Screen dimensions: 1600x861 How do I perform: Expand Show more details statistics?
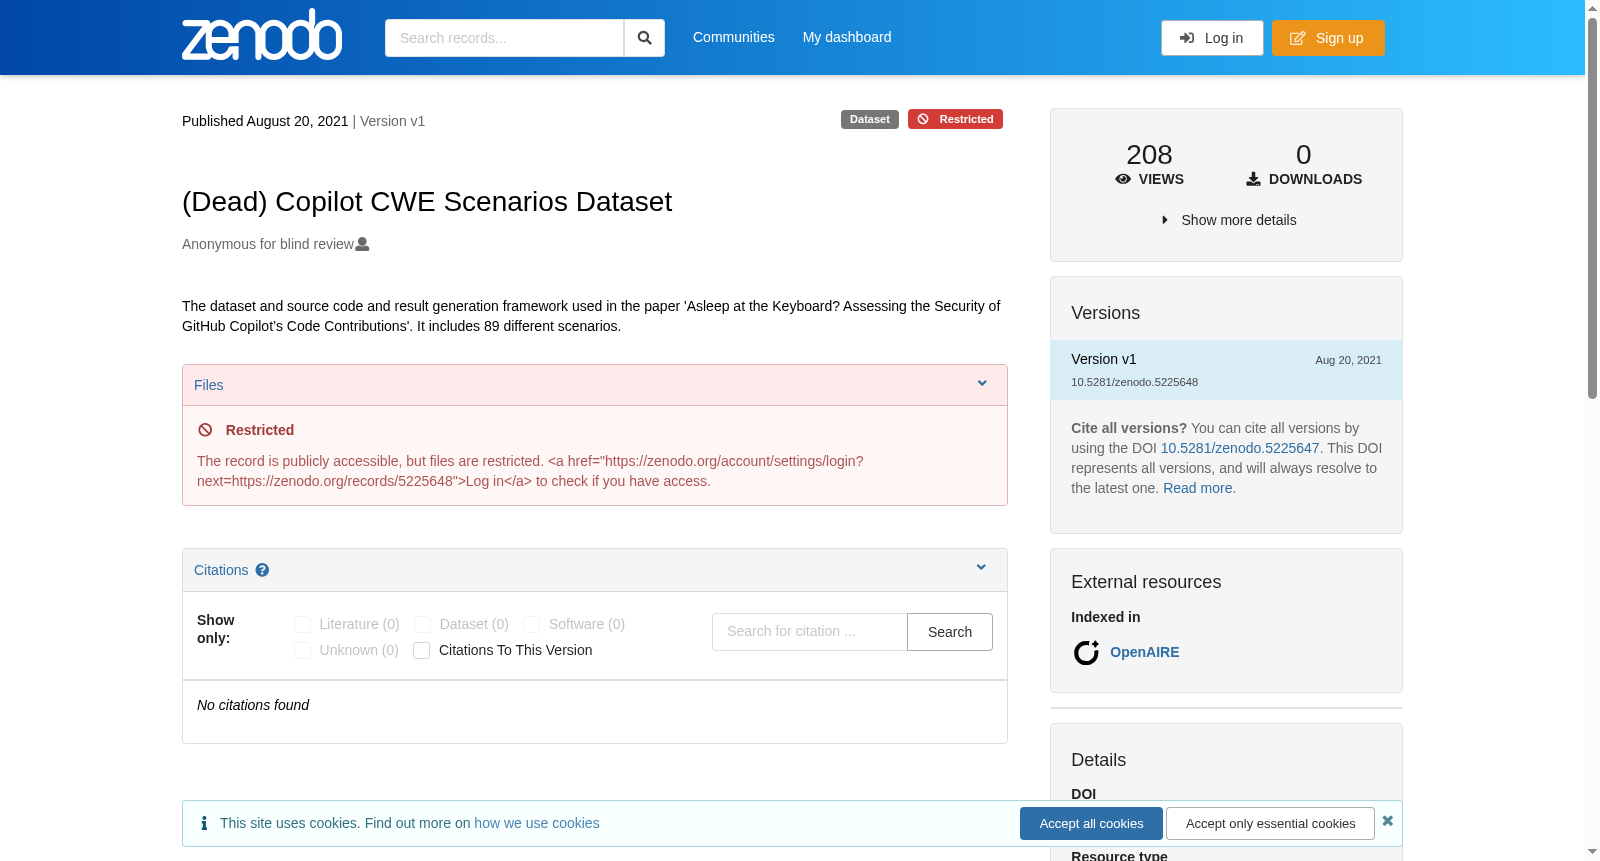click(x=1227, y=220)
